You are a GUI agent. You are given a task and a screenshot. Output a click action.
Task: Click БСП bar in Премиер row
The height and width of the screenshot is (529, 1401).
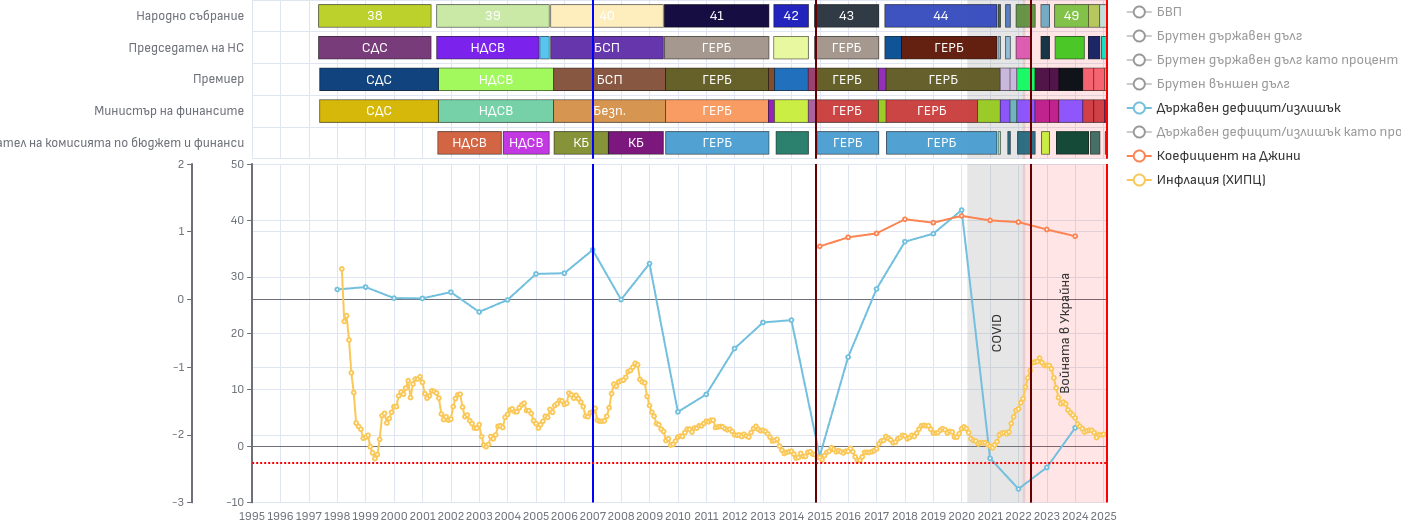pyautogui.click(x=610, y=80)
